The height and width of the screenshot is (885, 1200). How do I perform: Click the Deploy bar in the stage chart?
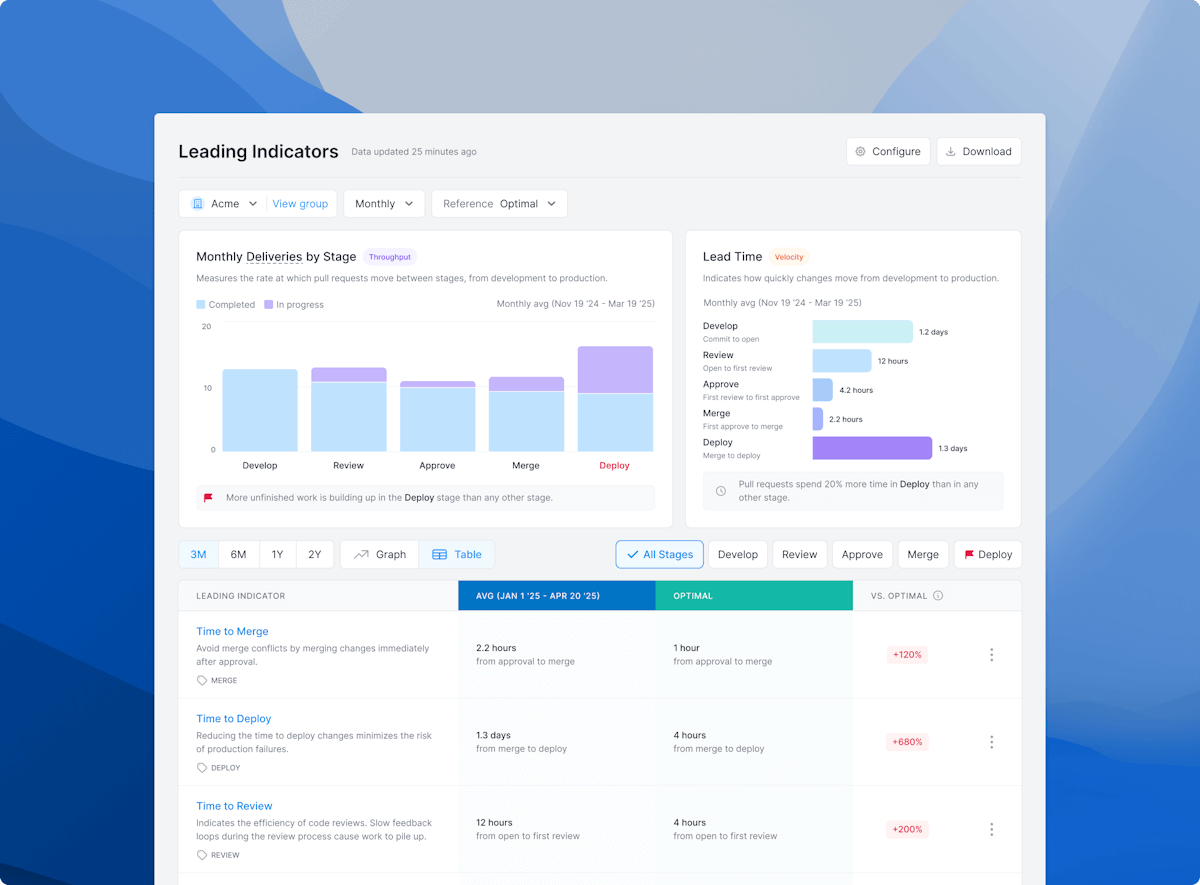coord(614,400)
